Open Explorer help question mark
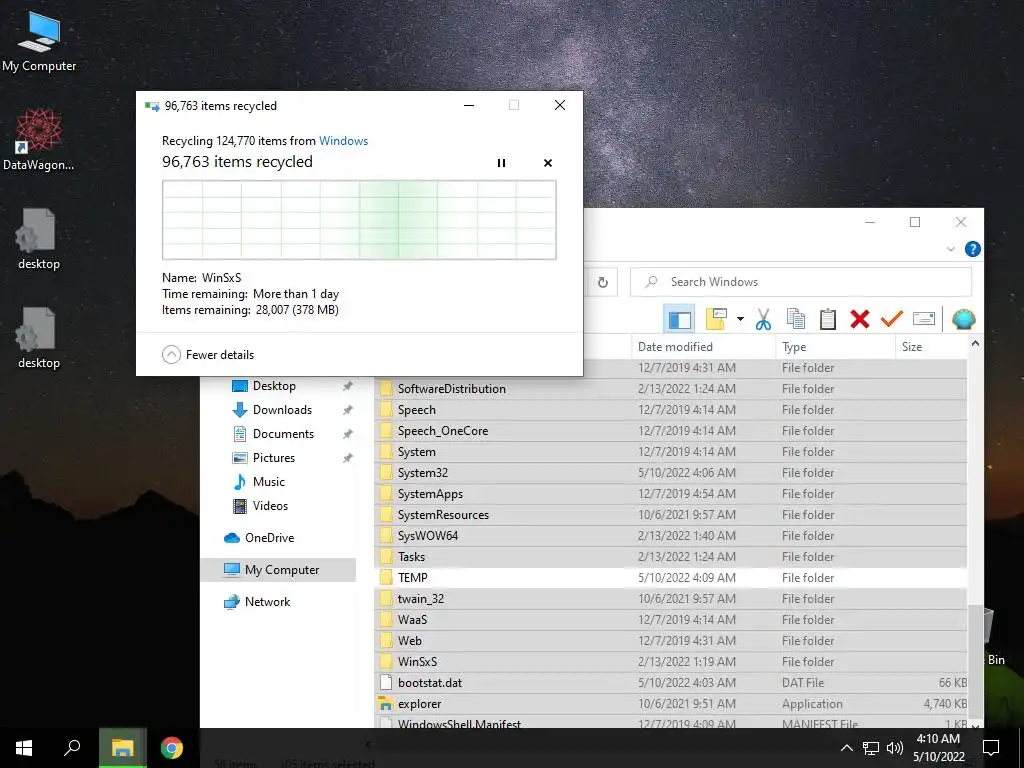 [972, 249]
